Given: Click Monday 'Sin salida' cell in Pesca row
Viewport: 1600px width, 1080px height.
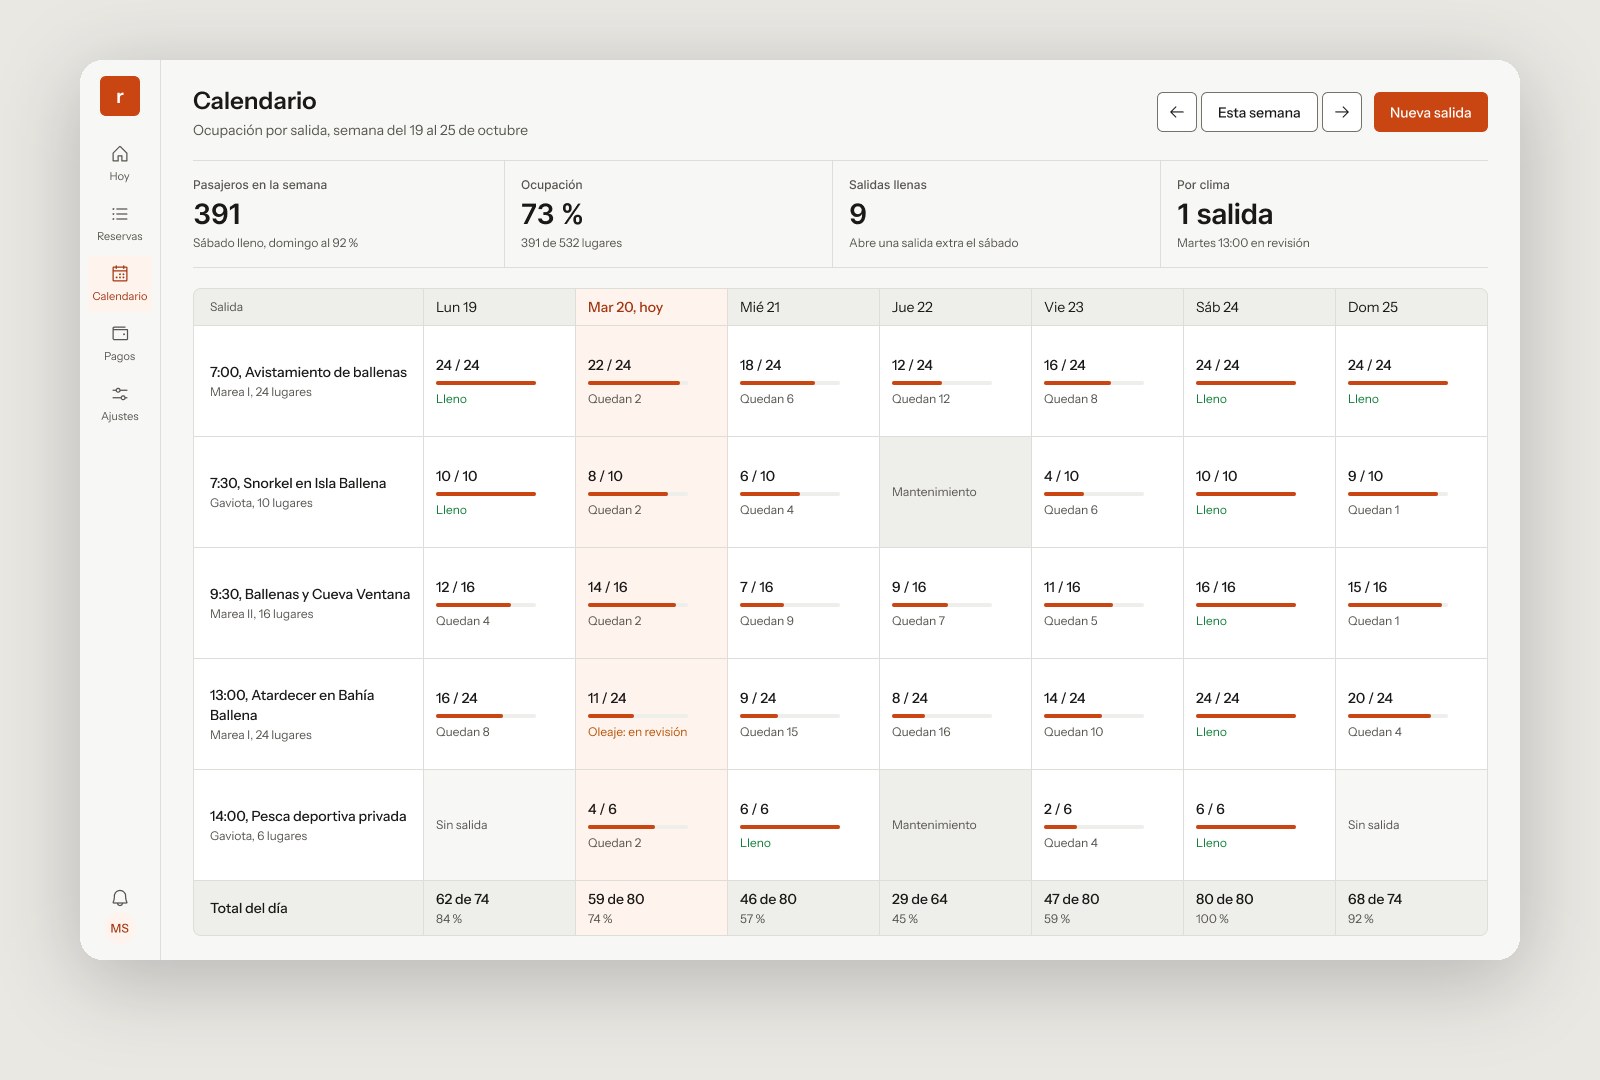Looking at the screenshot, I should point(499,825).
